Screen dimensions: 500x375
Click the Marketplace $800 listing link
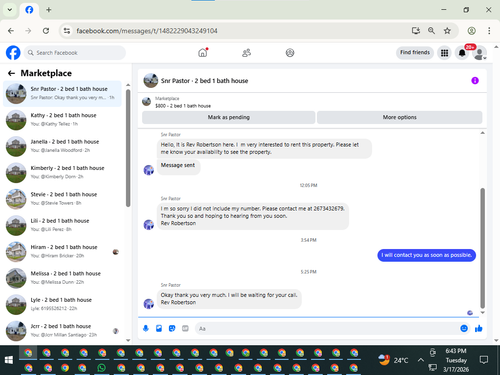coord(183,106)
